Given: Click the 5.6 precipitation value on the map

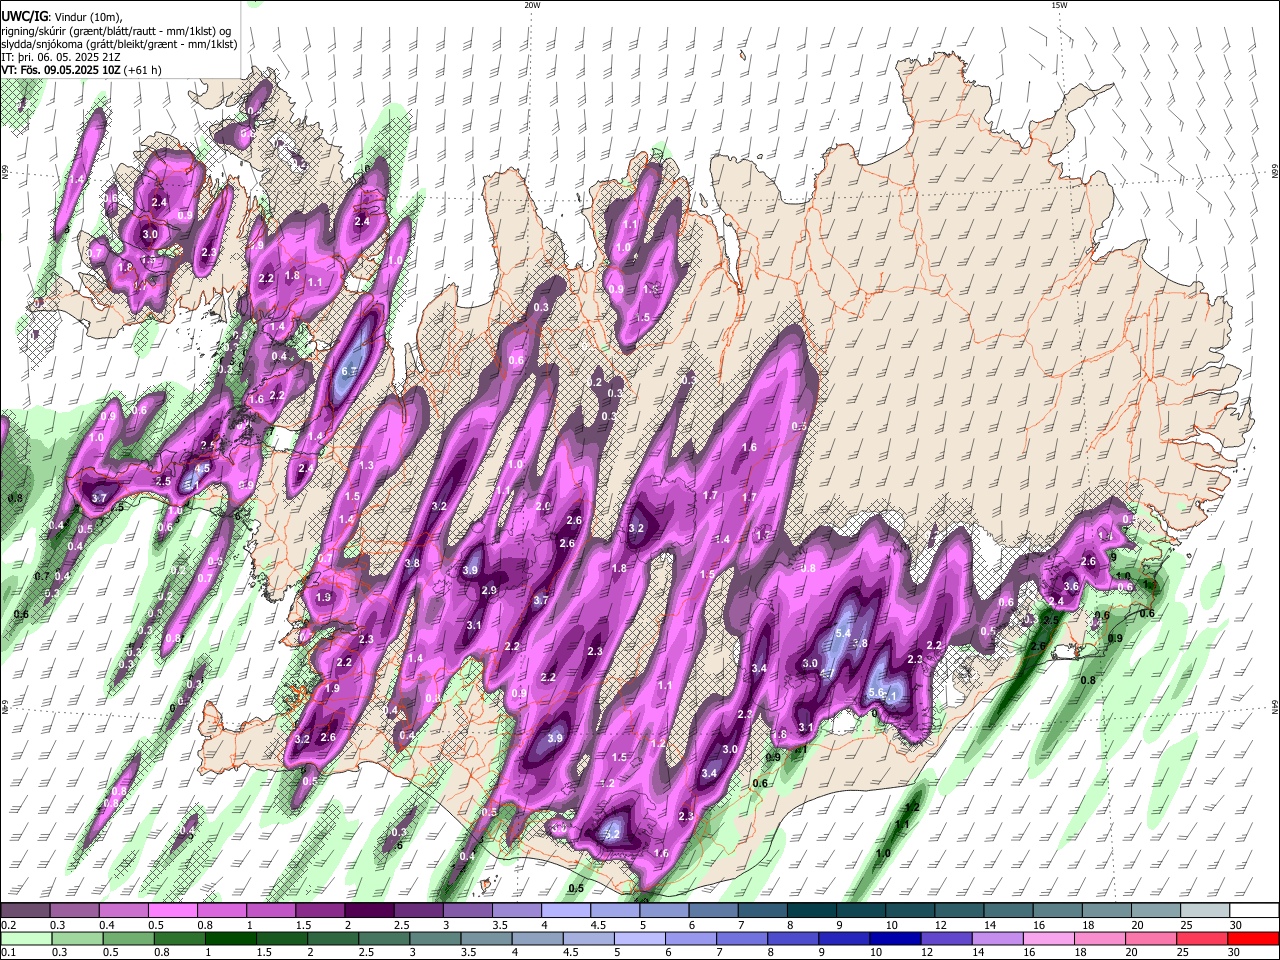Looking at the screenshot, I should point(876,692).
